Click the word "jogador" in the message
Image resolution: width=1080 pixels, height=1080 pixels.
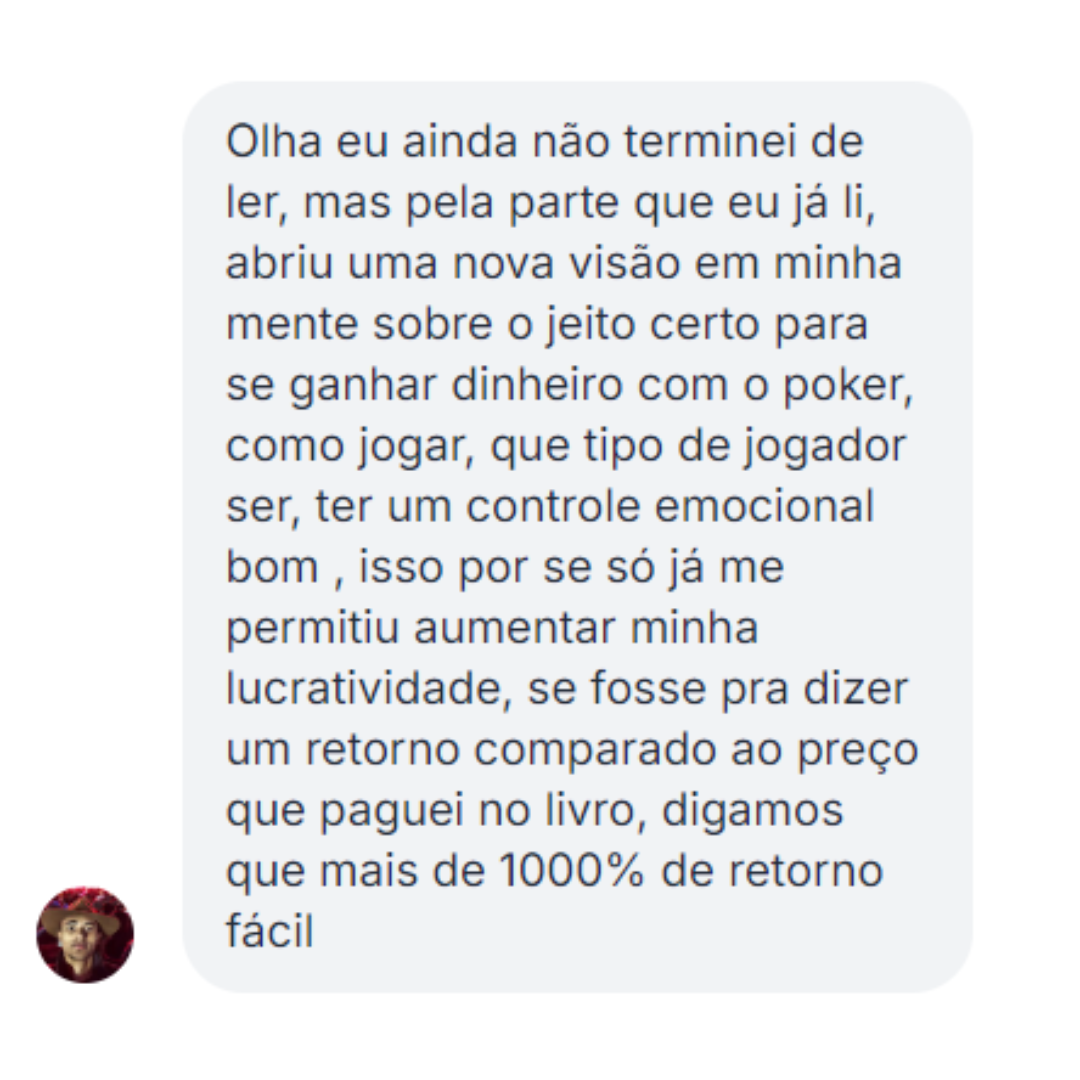[x=824, y=448]
